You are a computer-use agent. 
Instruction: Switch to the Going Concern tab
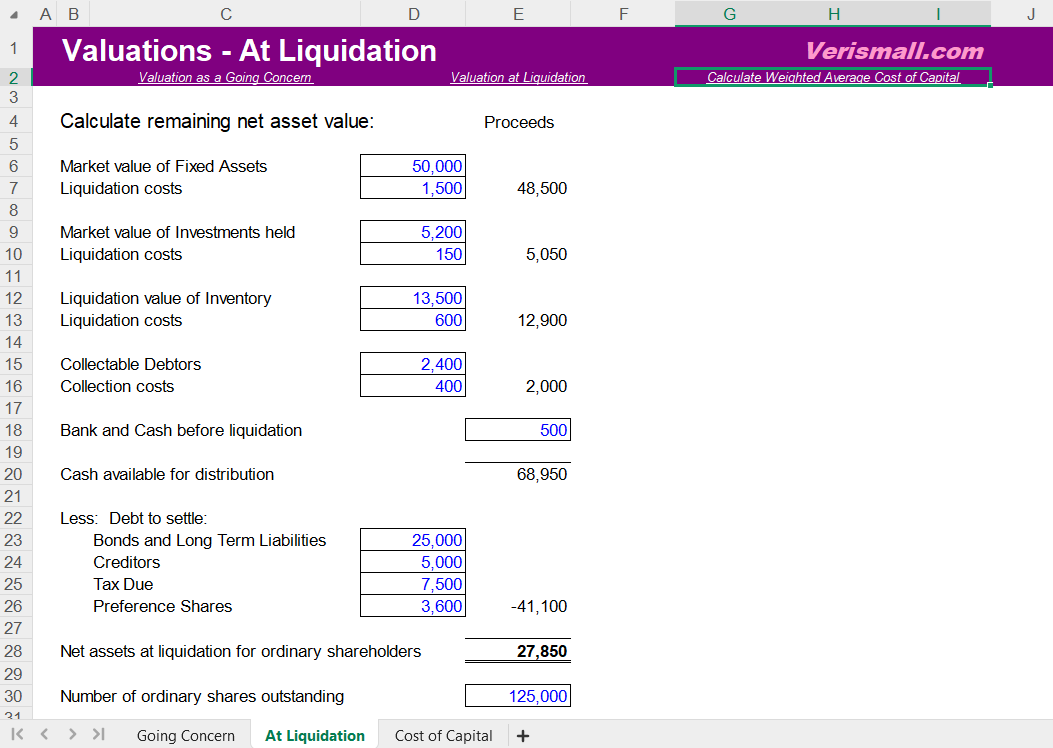point(185,736)
